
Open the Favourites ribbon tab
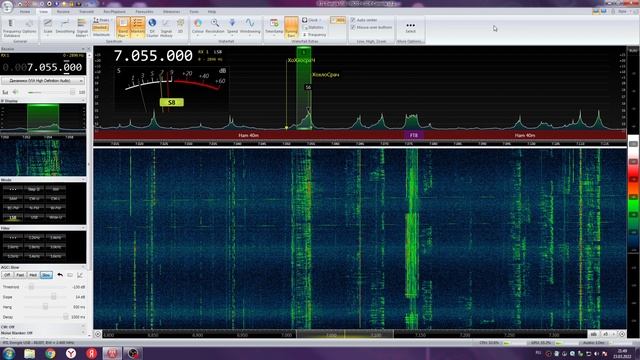pyautogui.click(x=144, y=12)
